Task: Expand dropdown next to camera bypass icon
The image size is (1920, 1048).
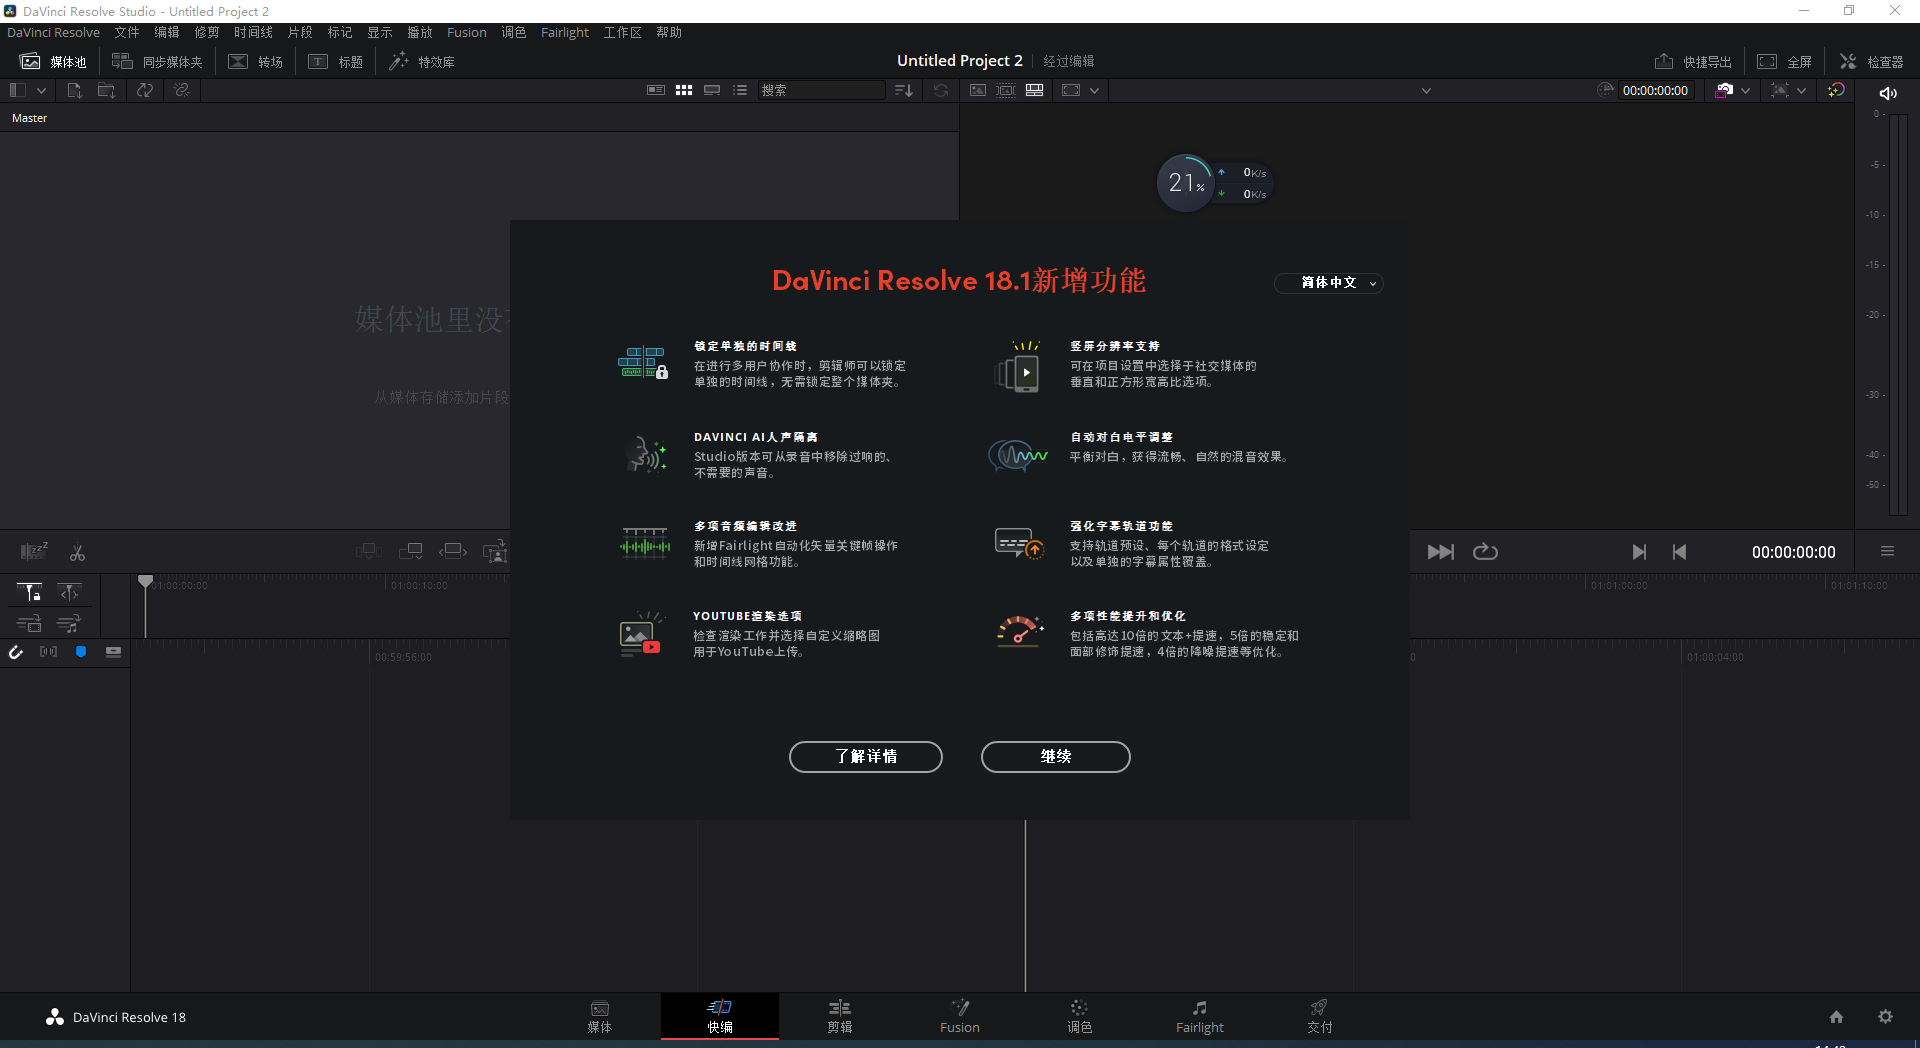Action: pyautogui.click(x=1746, y=90)
